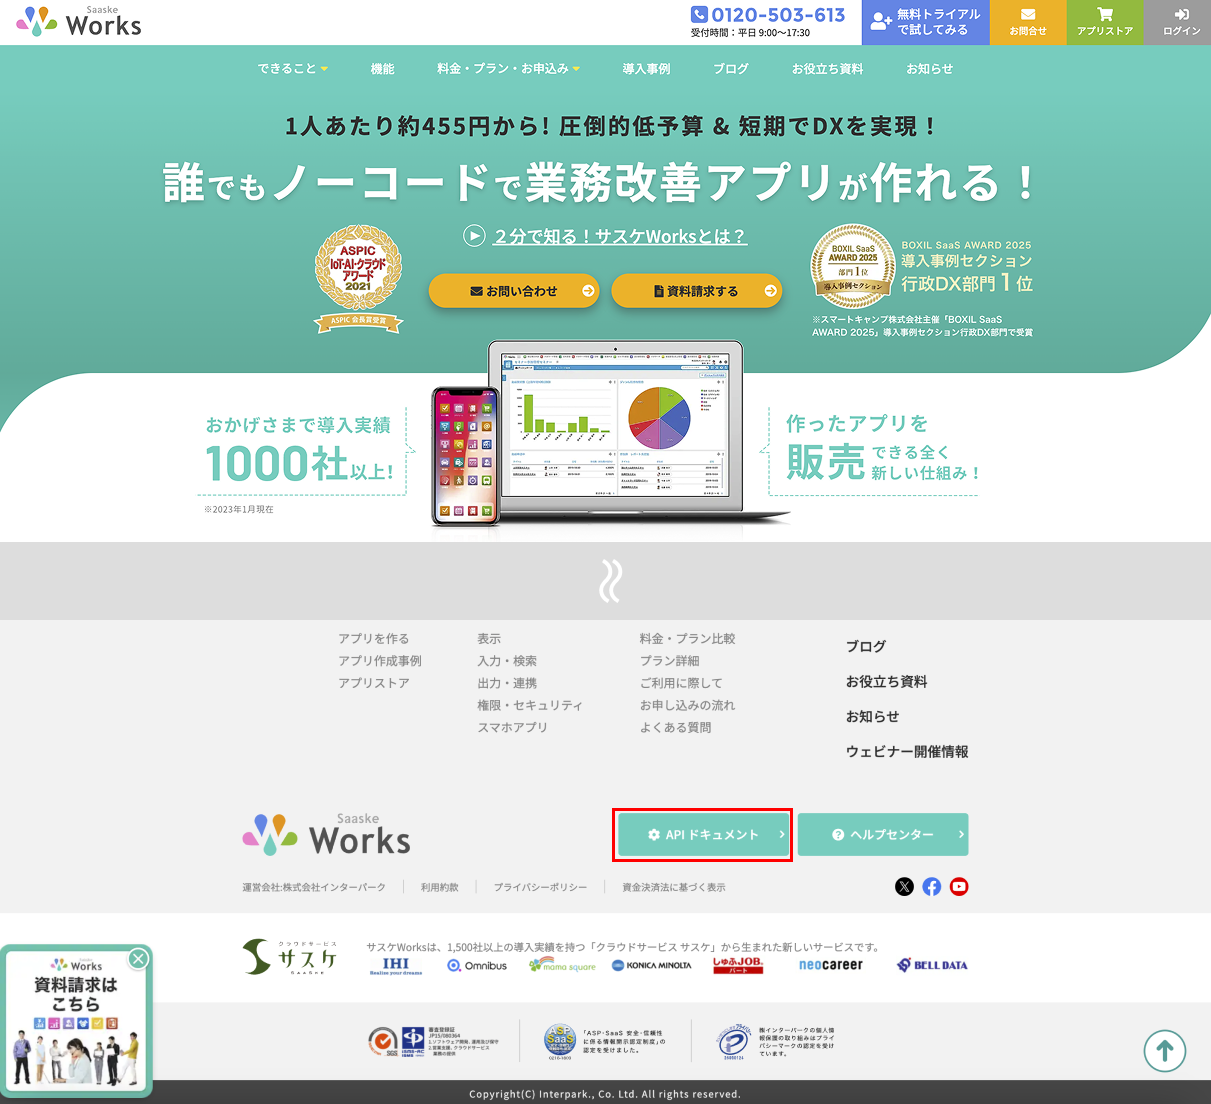Open the 資金決済法に基づく表示 link

point(674,887)
